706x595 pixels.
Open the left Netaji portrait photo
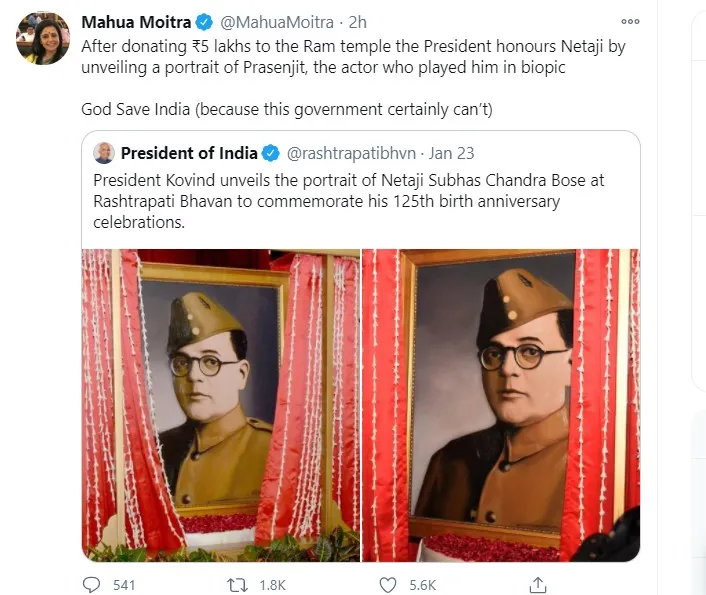tap(221, 405)
